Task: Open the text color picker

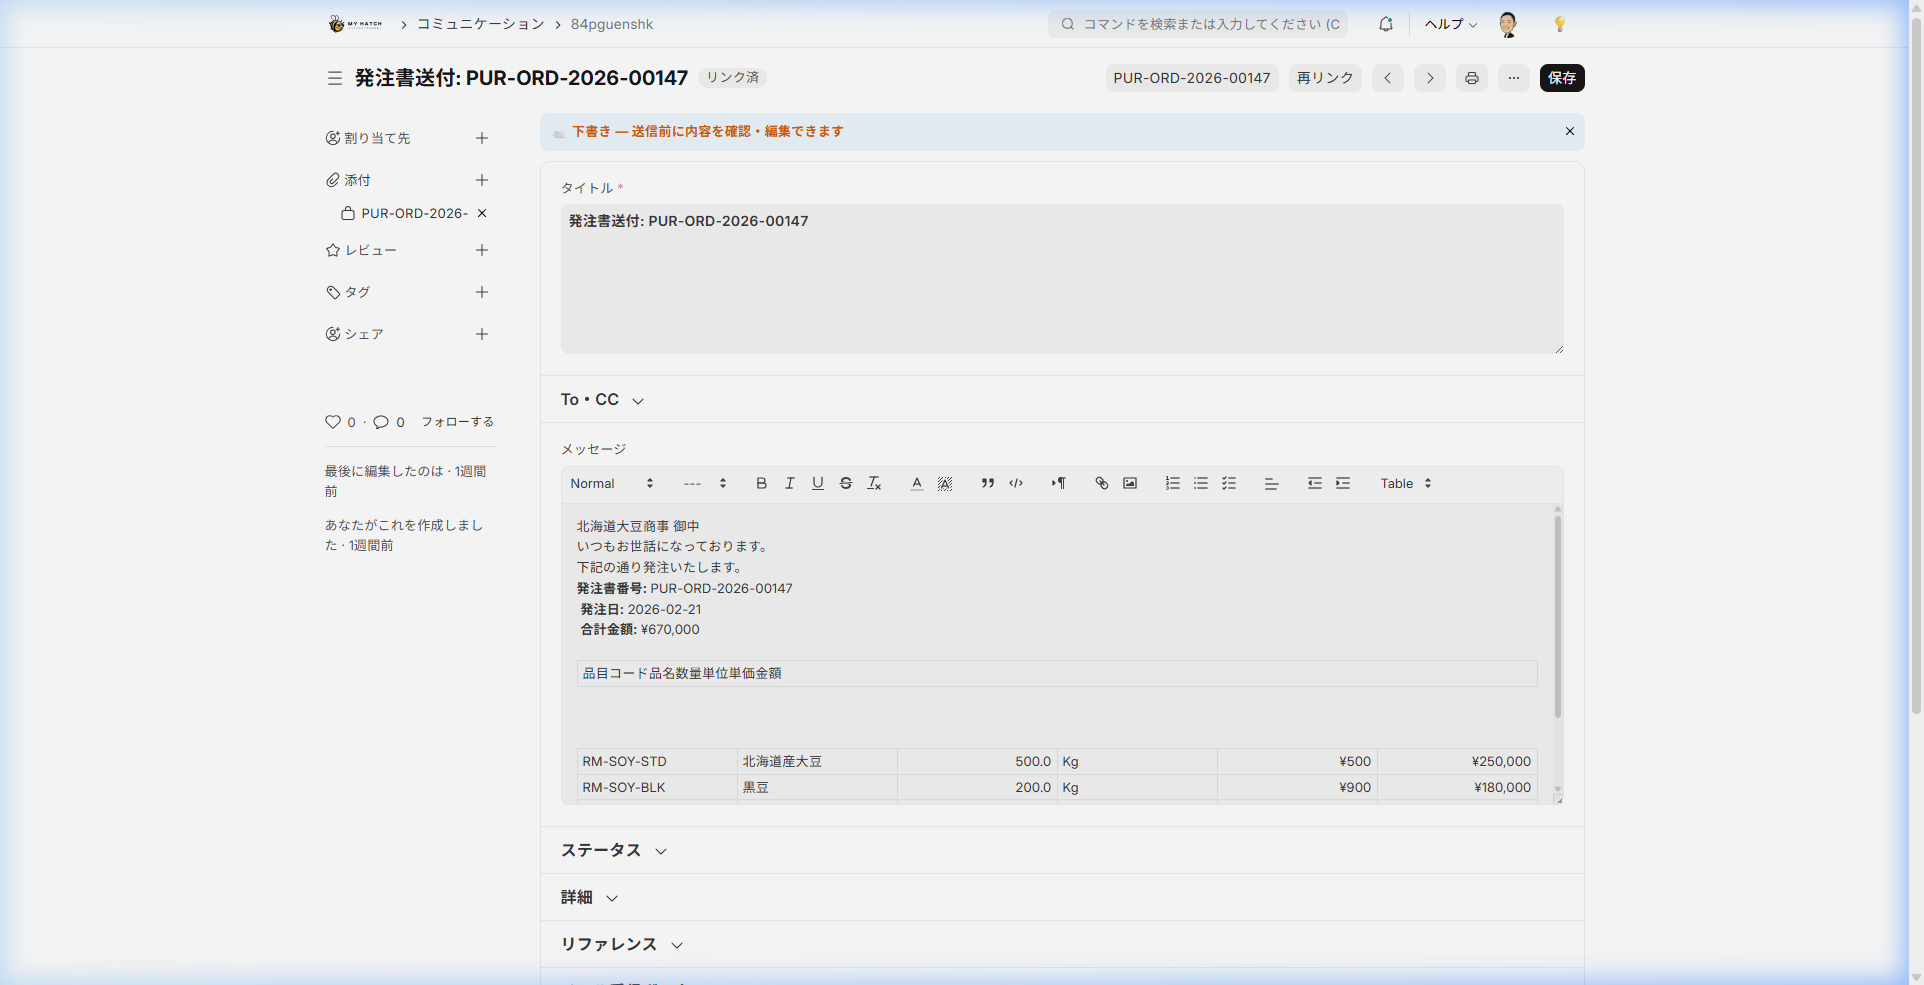Action: [916, 483]
